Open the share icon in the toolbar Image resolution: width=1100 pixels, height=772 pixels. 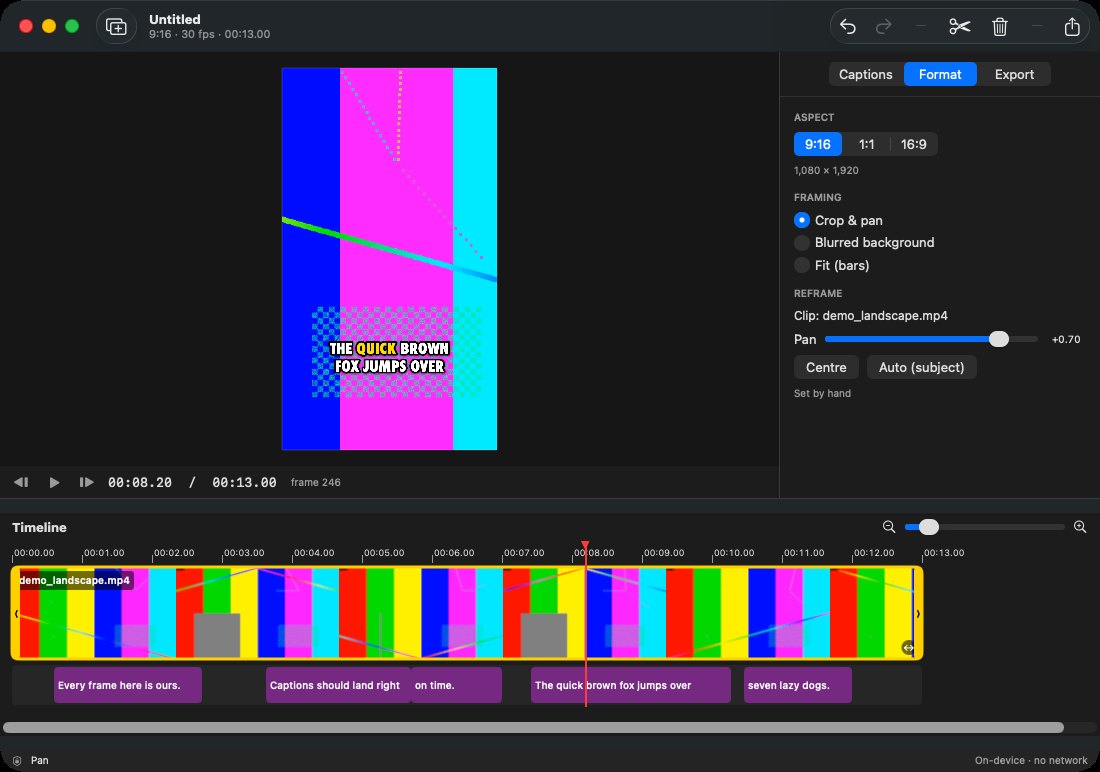[x=1072, y=27]
